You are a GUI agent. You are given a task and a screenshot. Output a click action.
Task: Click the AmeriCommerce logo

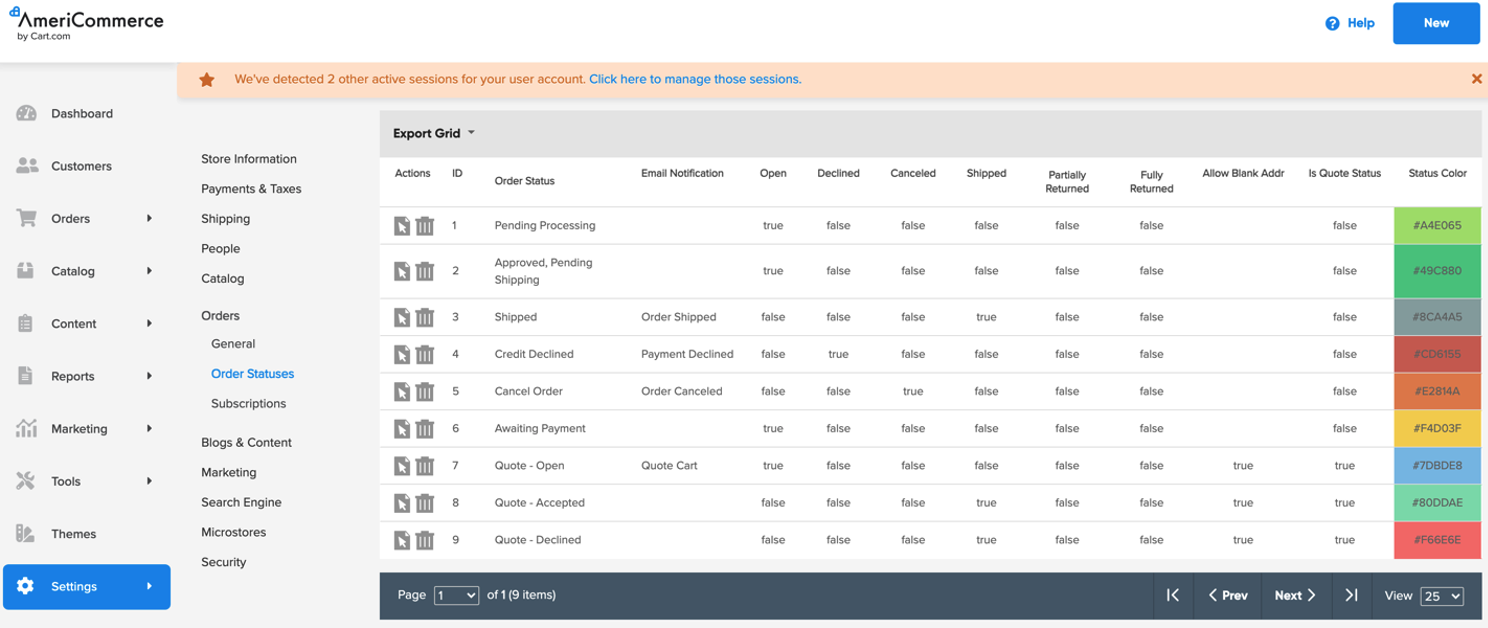(86, 24)
